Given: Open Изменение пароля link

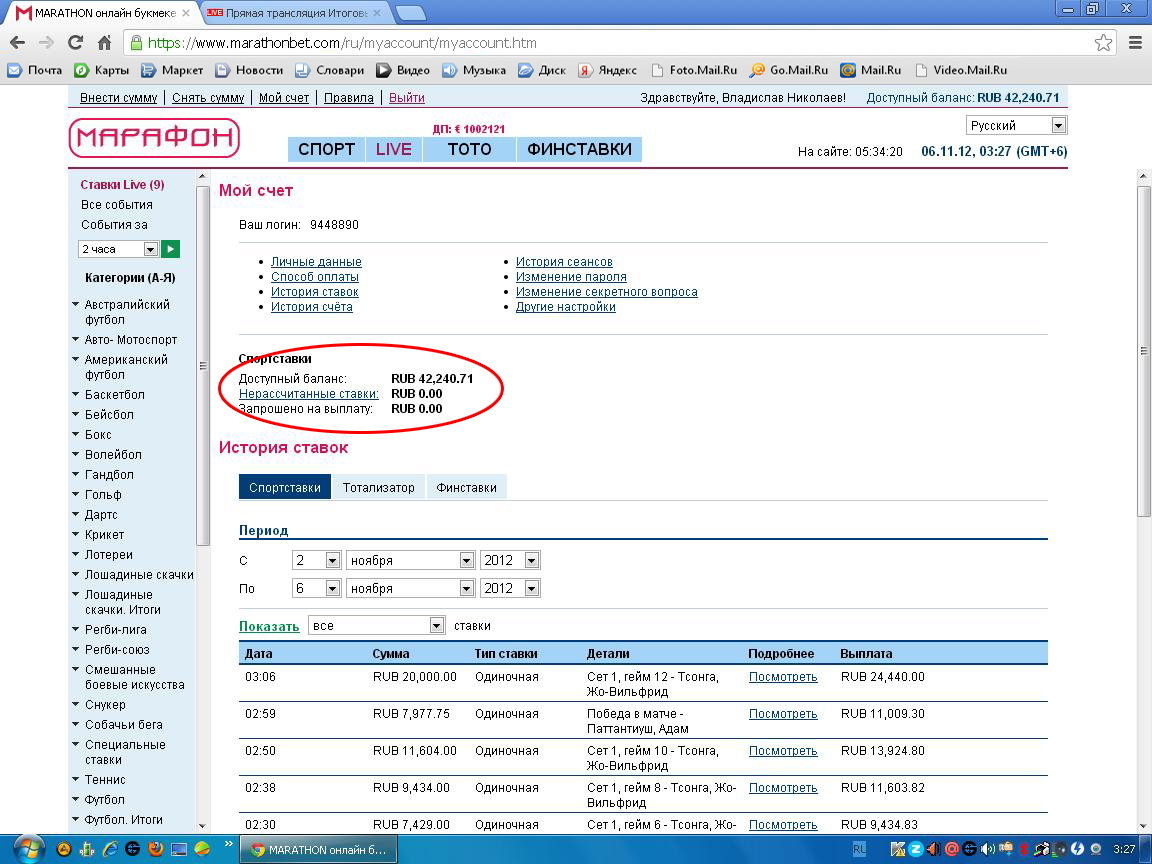Looking at the screenshot, I should [x=571, y=277].
